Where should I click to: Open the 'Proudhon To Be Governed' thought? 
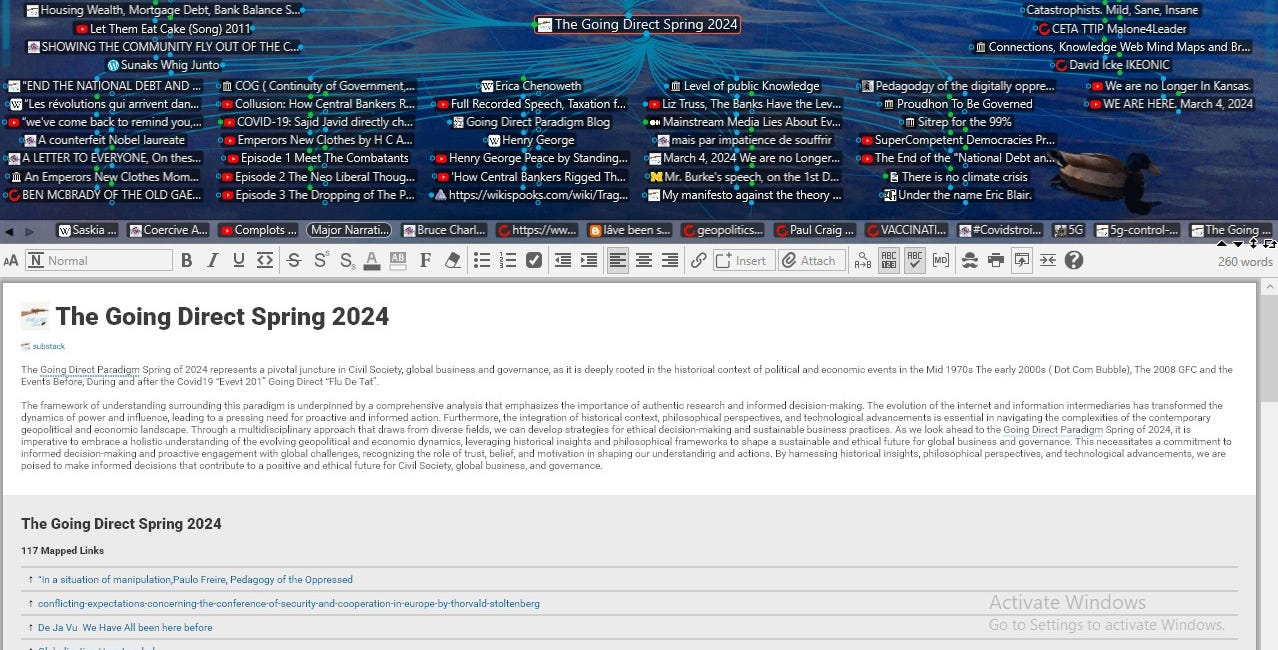(957, 104)
